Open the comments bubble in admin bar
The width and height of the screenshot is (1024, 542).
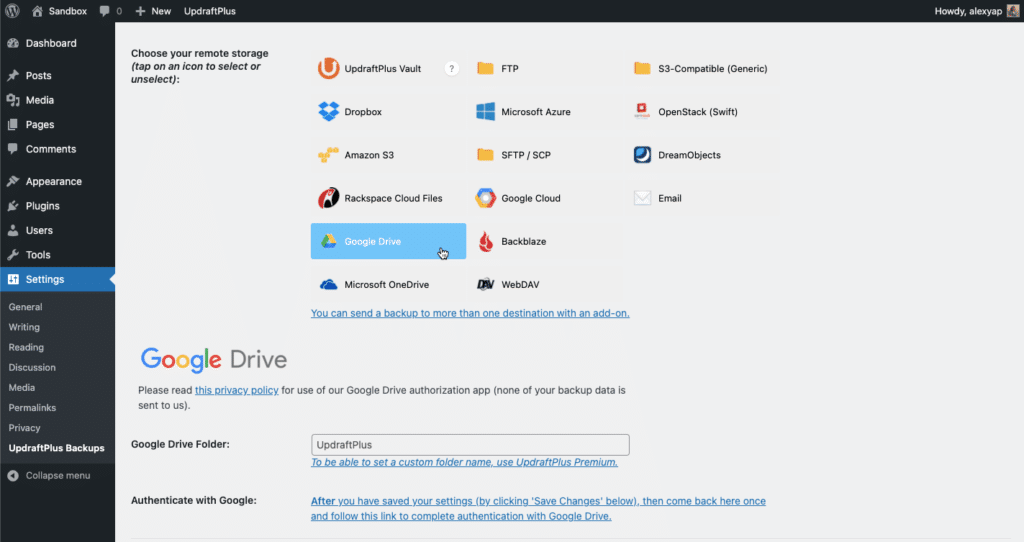pos(110,11)
